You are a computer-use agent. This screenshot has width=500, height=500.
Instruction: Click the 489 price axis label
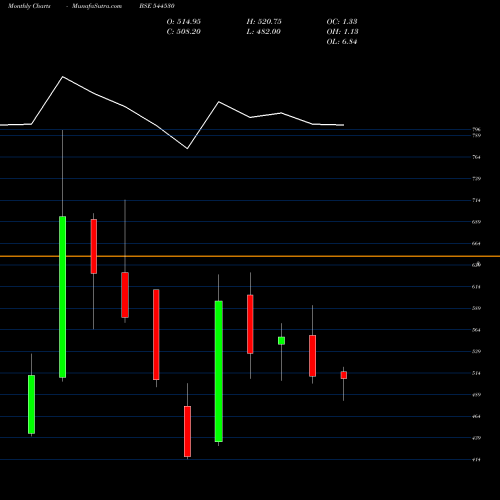pos(476,395)
